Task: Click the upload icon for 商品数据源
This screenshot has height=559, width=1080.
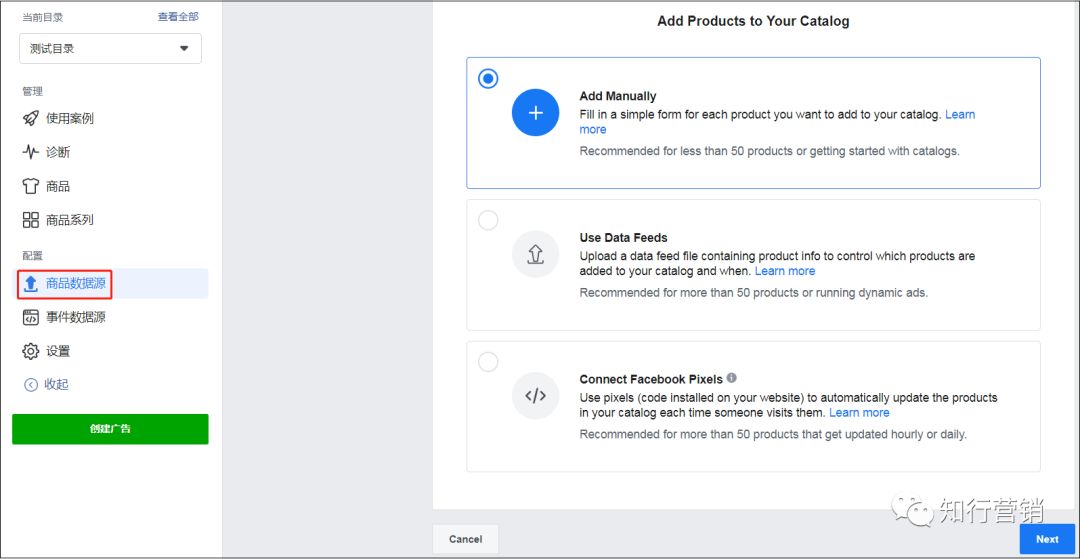Action: tap(31, 284)
